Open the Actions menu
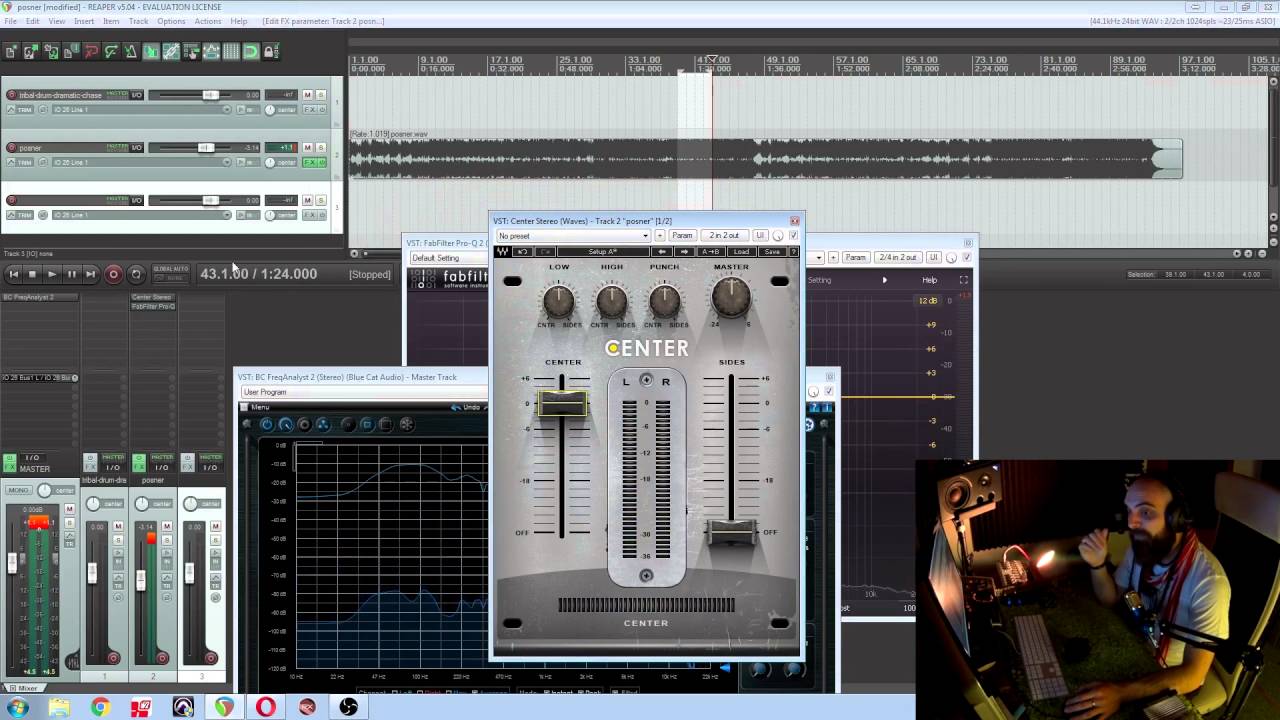 click(208, 21)
